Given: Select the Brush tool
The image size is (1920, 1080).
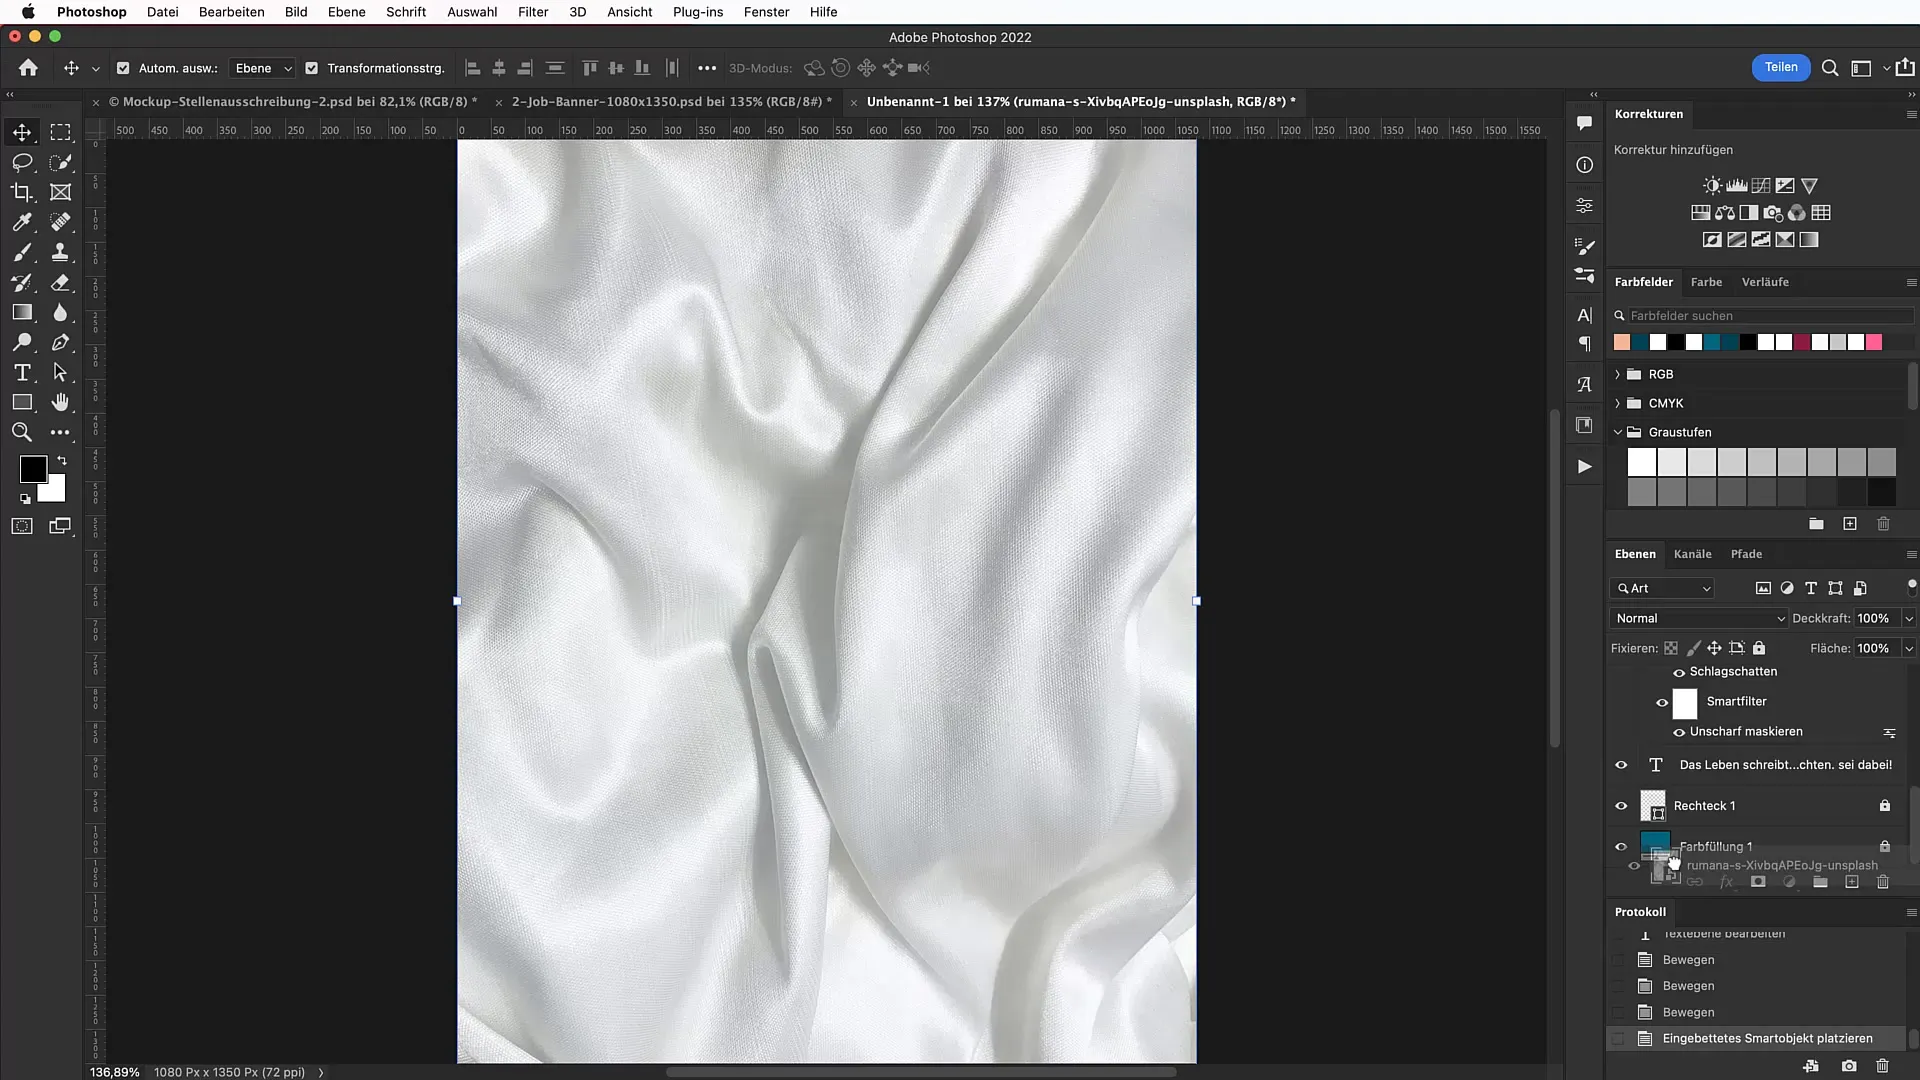Looking at the screenshot, I should 22,252.
